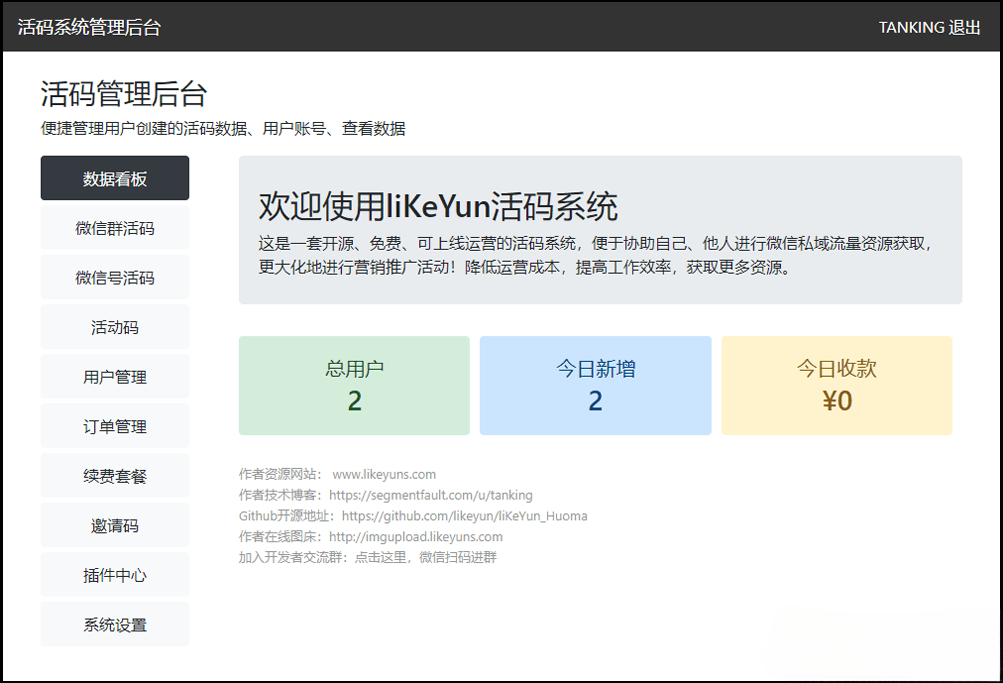Click the TANKING account name
This screenshot has height=683, width=1003.
coord(911,28)
